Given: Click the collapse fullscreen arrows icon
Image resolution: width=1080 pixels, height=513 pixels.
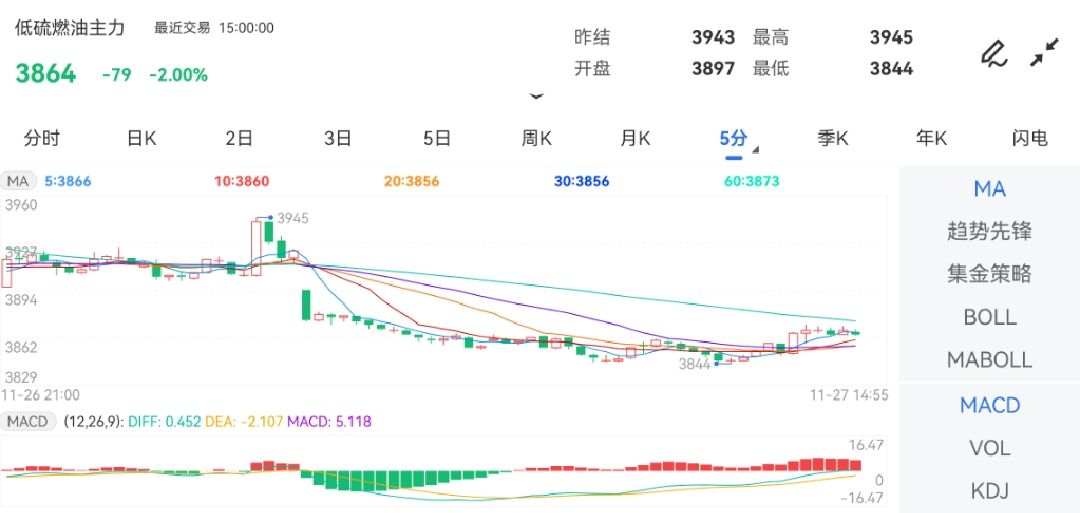Looking at the screenshot, I should pyautogui.click(x=1044, y=52).
